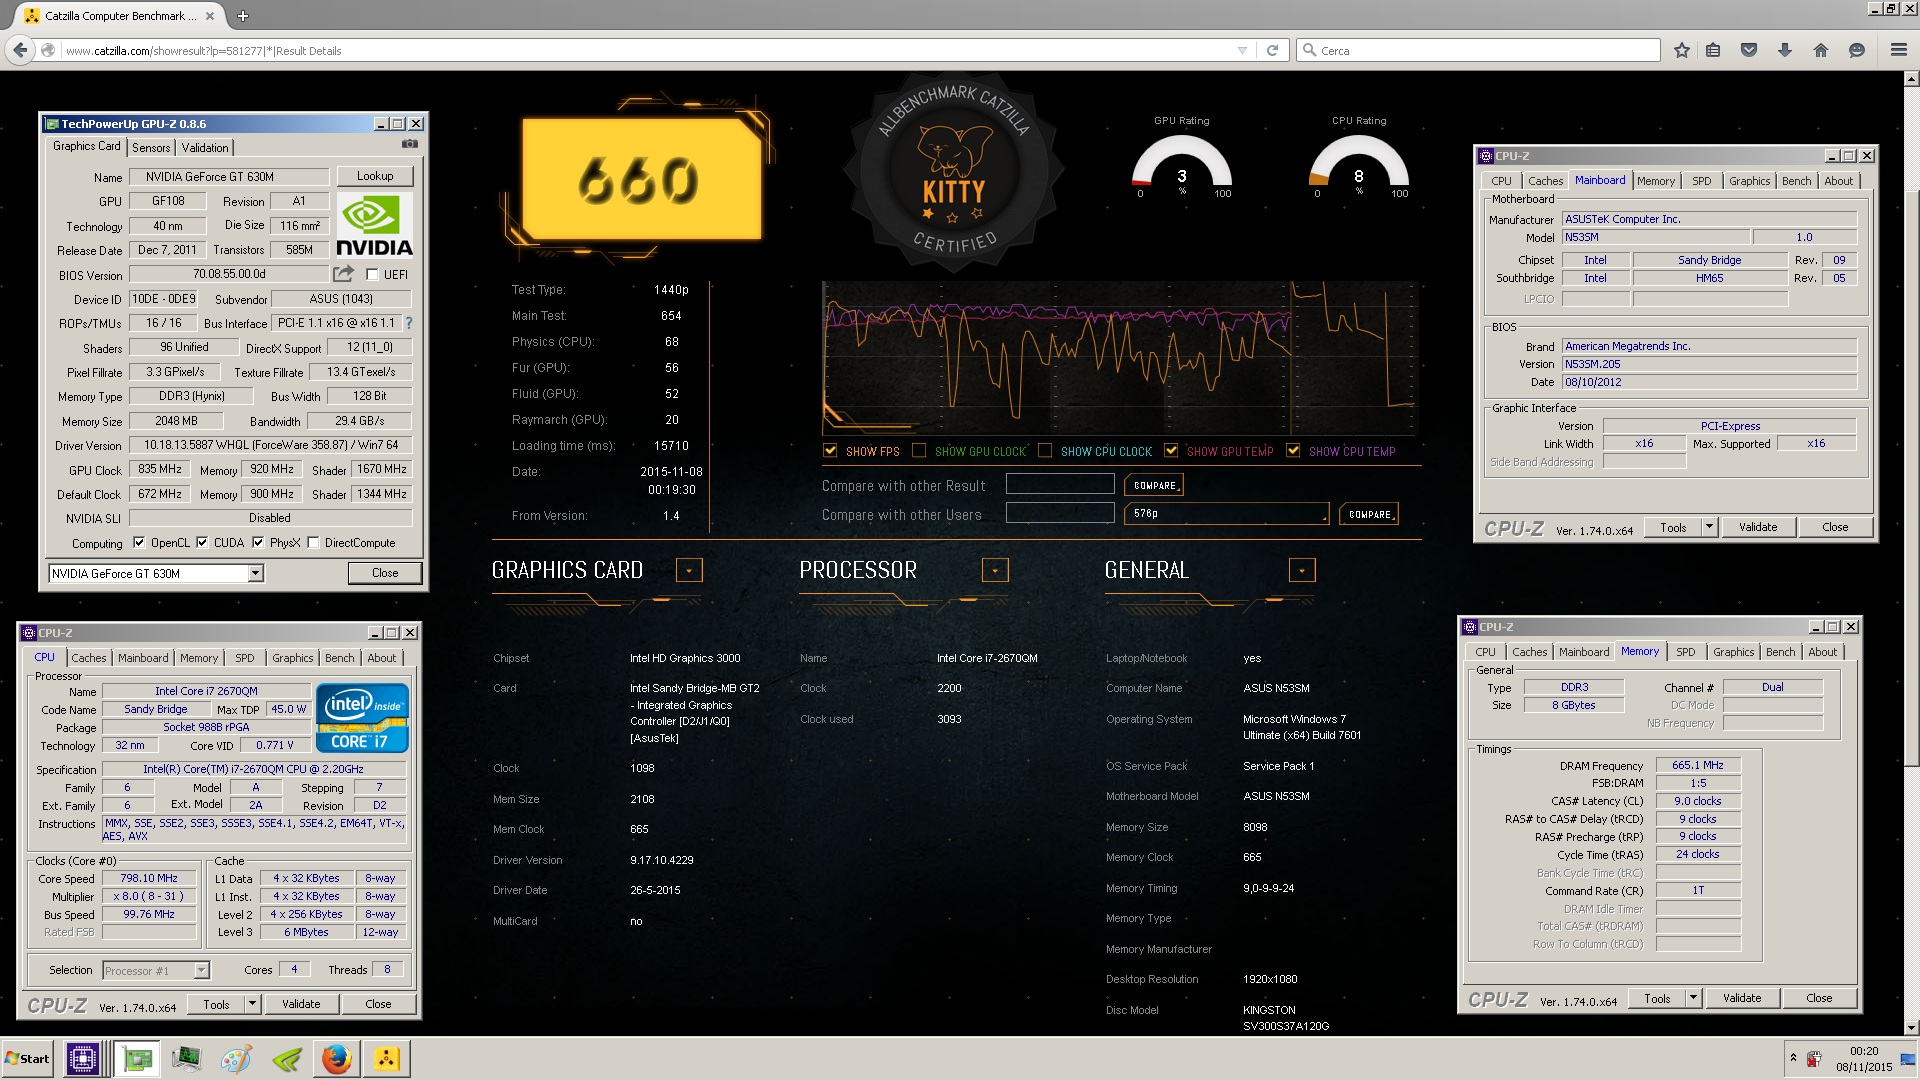Open the SPD tab in the Mainboard window
The height and width of the screenshot is (1080, 1920).
click(1702, 181)
